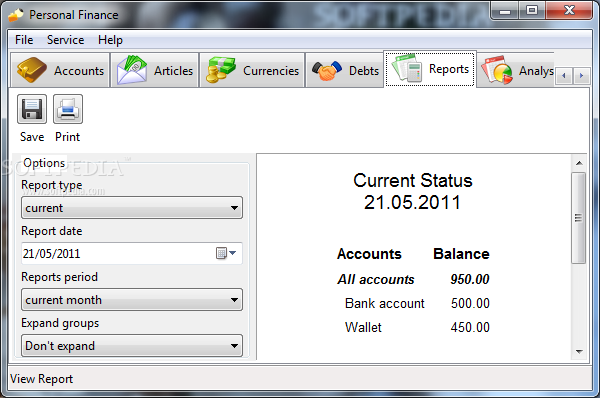The height and width of the screenshot is (398, 600).
Task: Open the Service menu
Action: coord(65,40)
